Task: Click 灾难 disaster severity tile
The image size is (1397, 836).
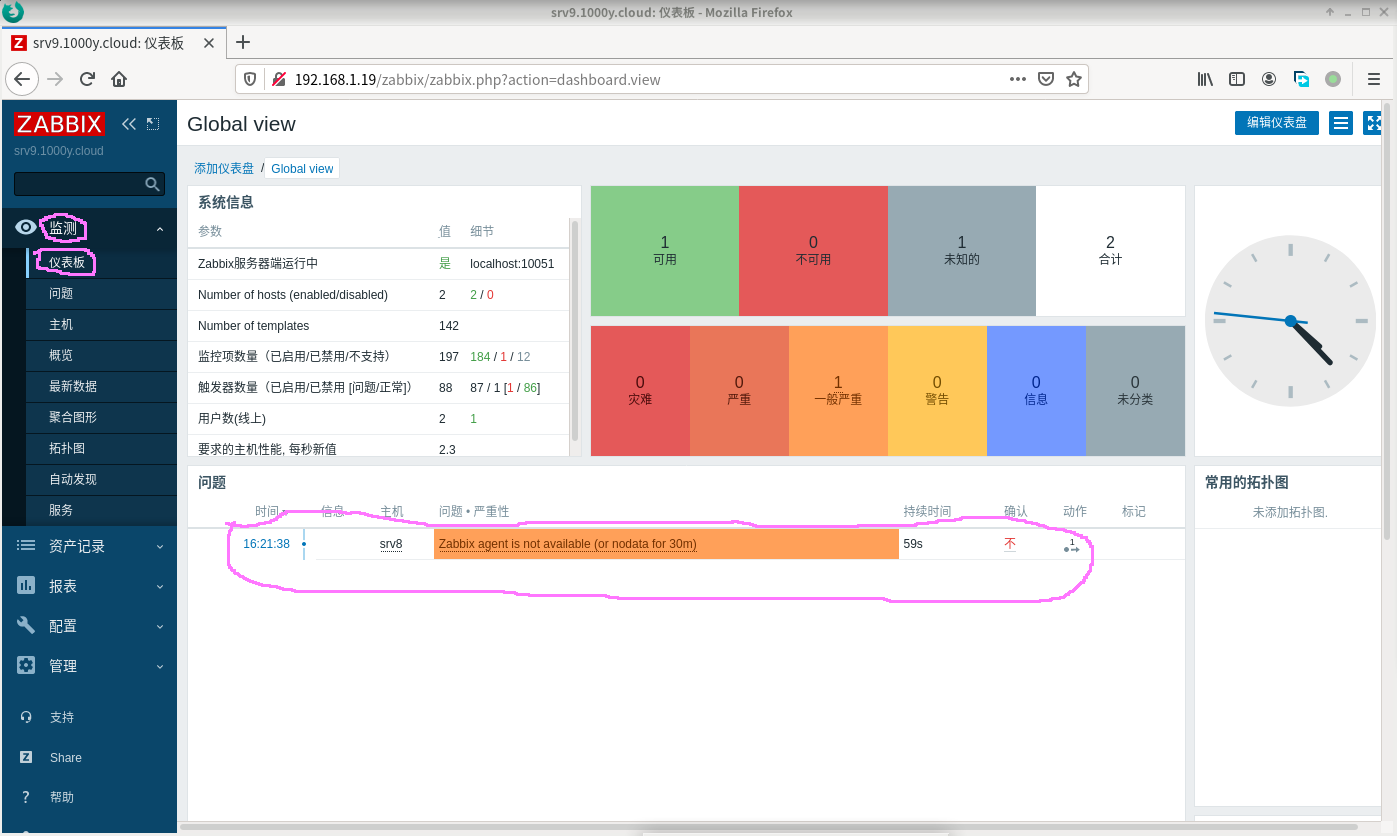Action: pyautogui.click(x=640, y=391)
